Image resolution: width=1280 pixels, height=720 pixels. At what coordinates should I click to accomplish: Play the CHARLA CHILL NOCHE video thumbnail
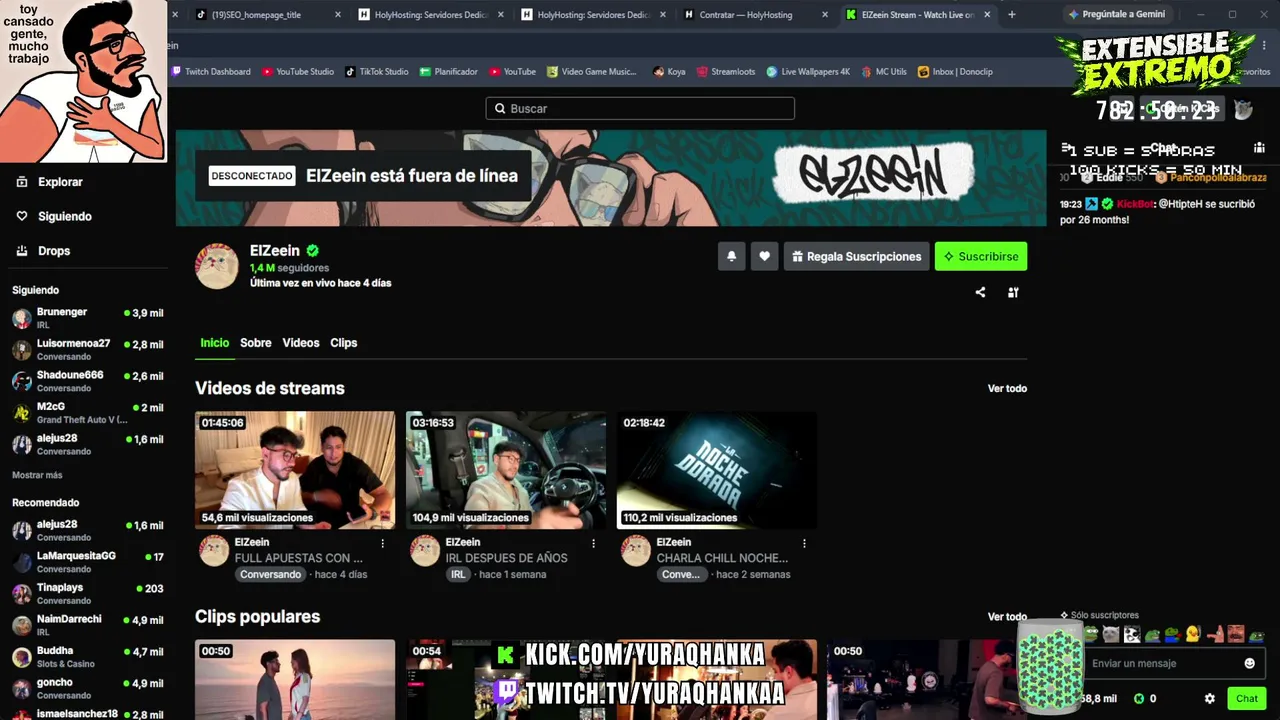pos(717,470)
